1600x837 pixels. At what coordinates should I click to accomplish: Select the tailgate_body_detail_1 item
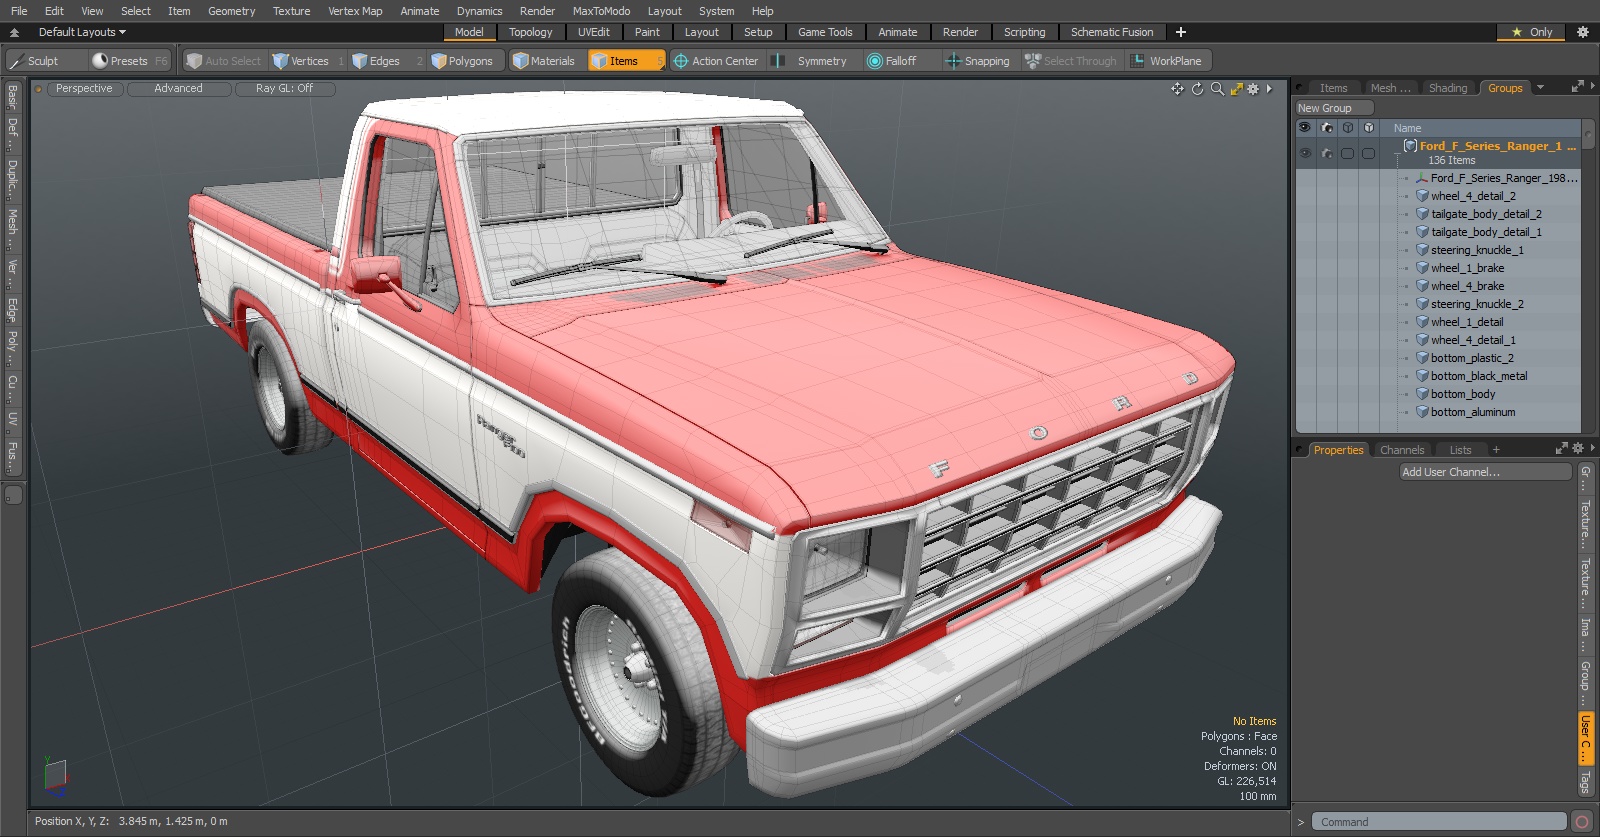pos(1486,232)
